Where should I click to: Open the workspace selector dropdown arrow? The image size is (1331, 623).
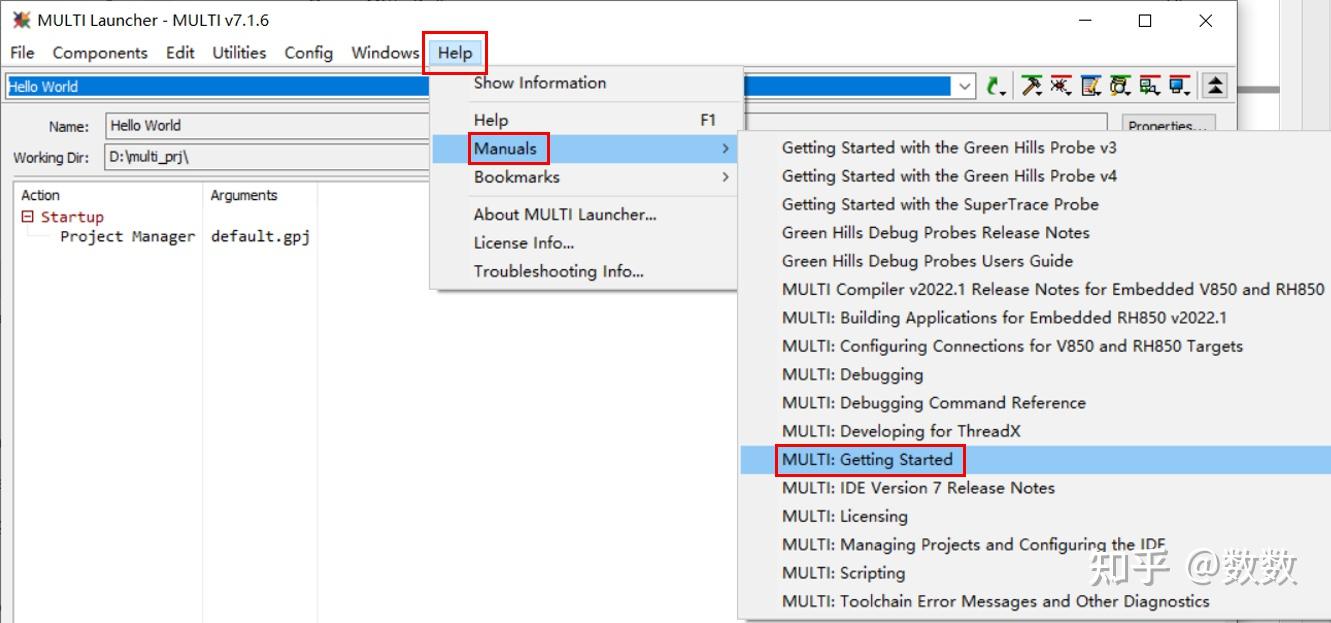965,86
